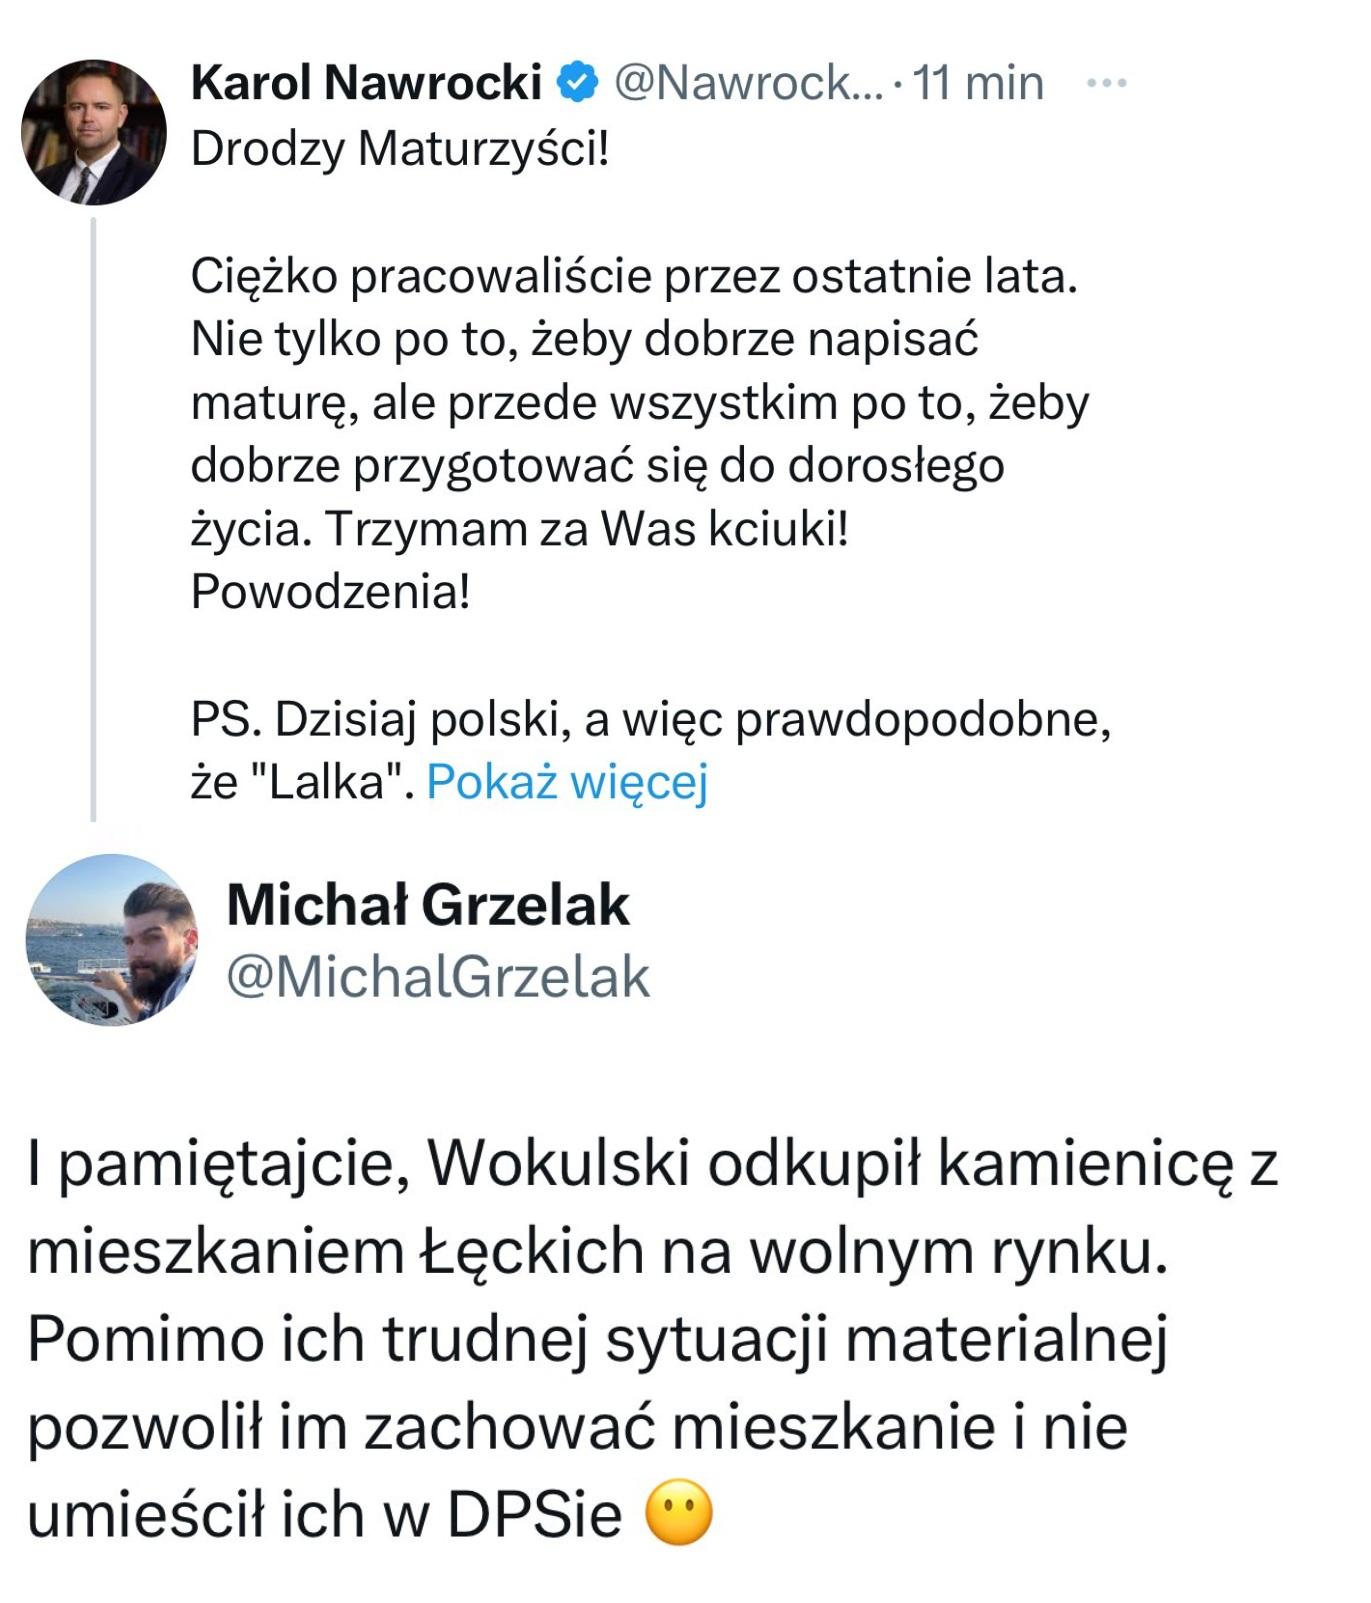1371x1603 pixels.
Task: Click the Michał Grzelak display name
Action: point(428,905)
